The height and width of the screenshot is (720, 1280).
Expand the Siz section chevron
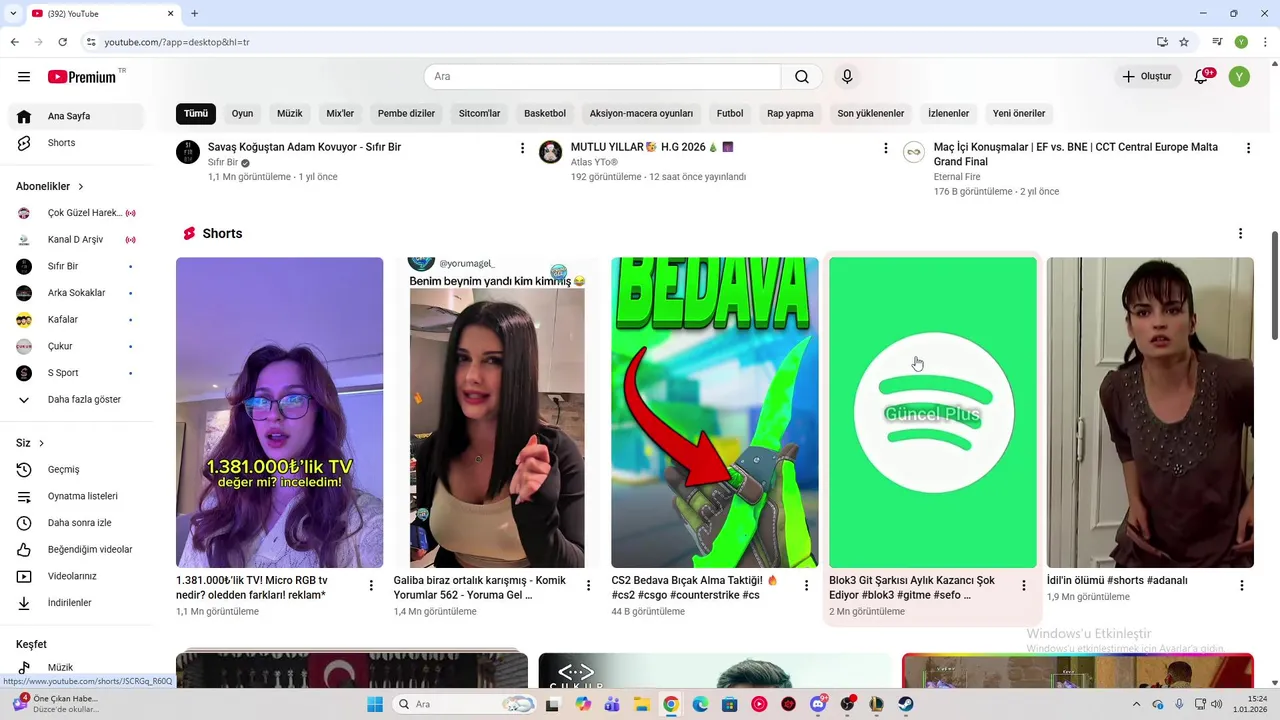tap(41, 443)
